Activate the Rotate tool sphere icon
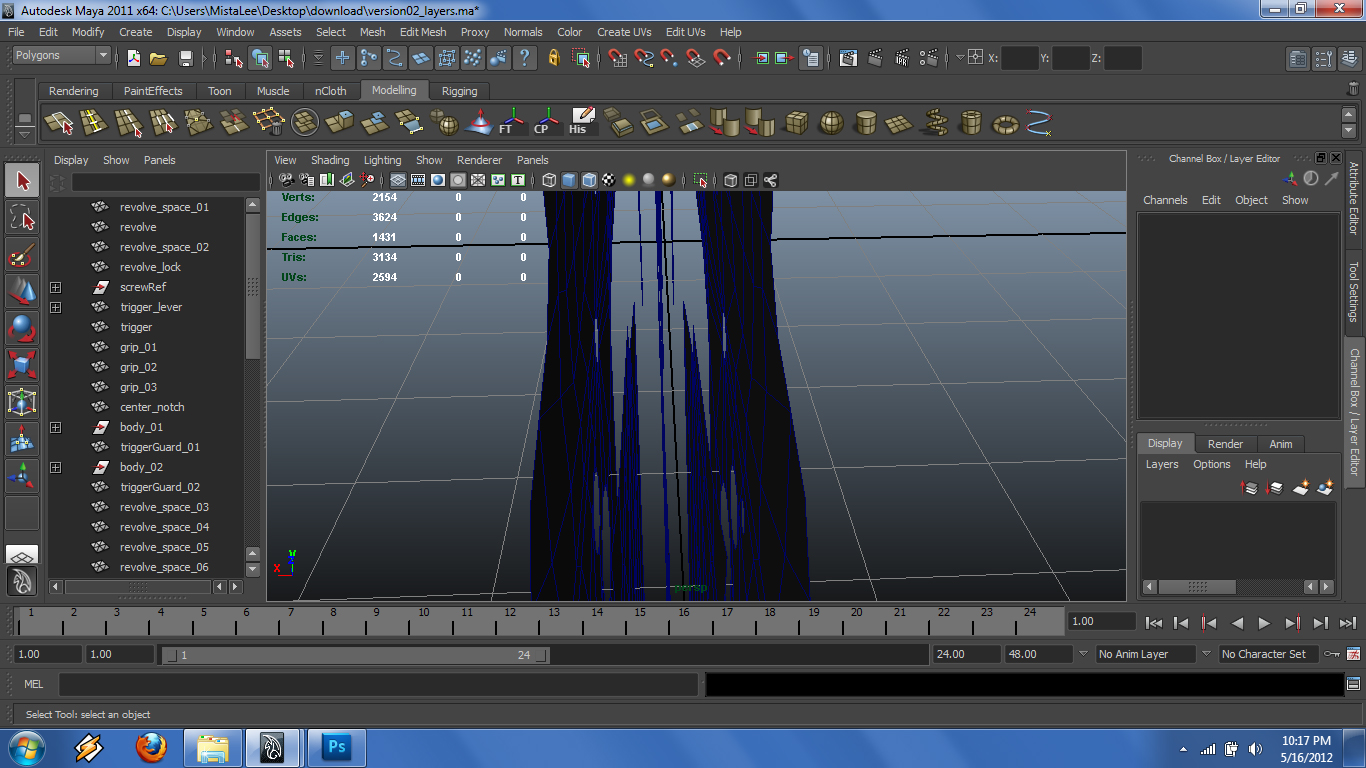 (x=22, y=328)
